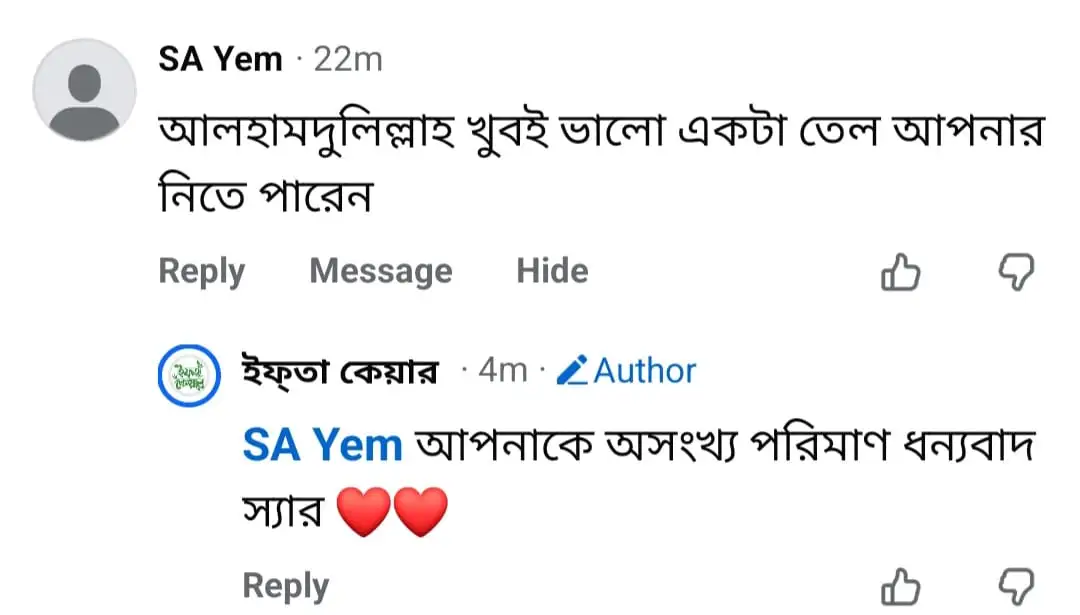
Task: Like the ইফ্তা কেয়ার author reply
Action: pos(900,587)
